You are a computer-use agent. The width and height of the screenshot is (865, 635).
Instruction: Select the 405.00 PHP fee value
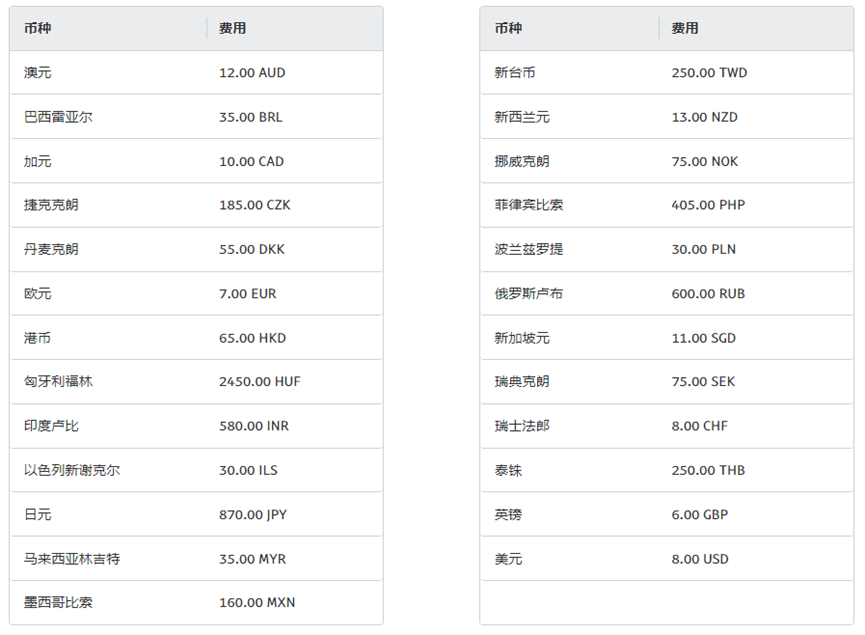[x=708, y=205]
